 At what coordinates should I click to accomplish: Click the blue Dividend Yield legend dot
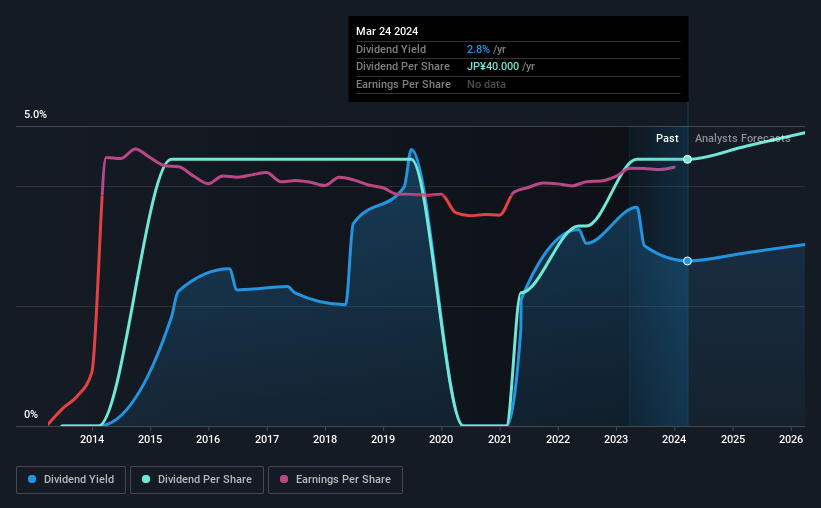(x=32, y=479)
